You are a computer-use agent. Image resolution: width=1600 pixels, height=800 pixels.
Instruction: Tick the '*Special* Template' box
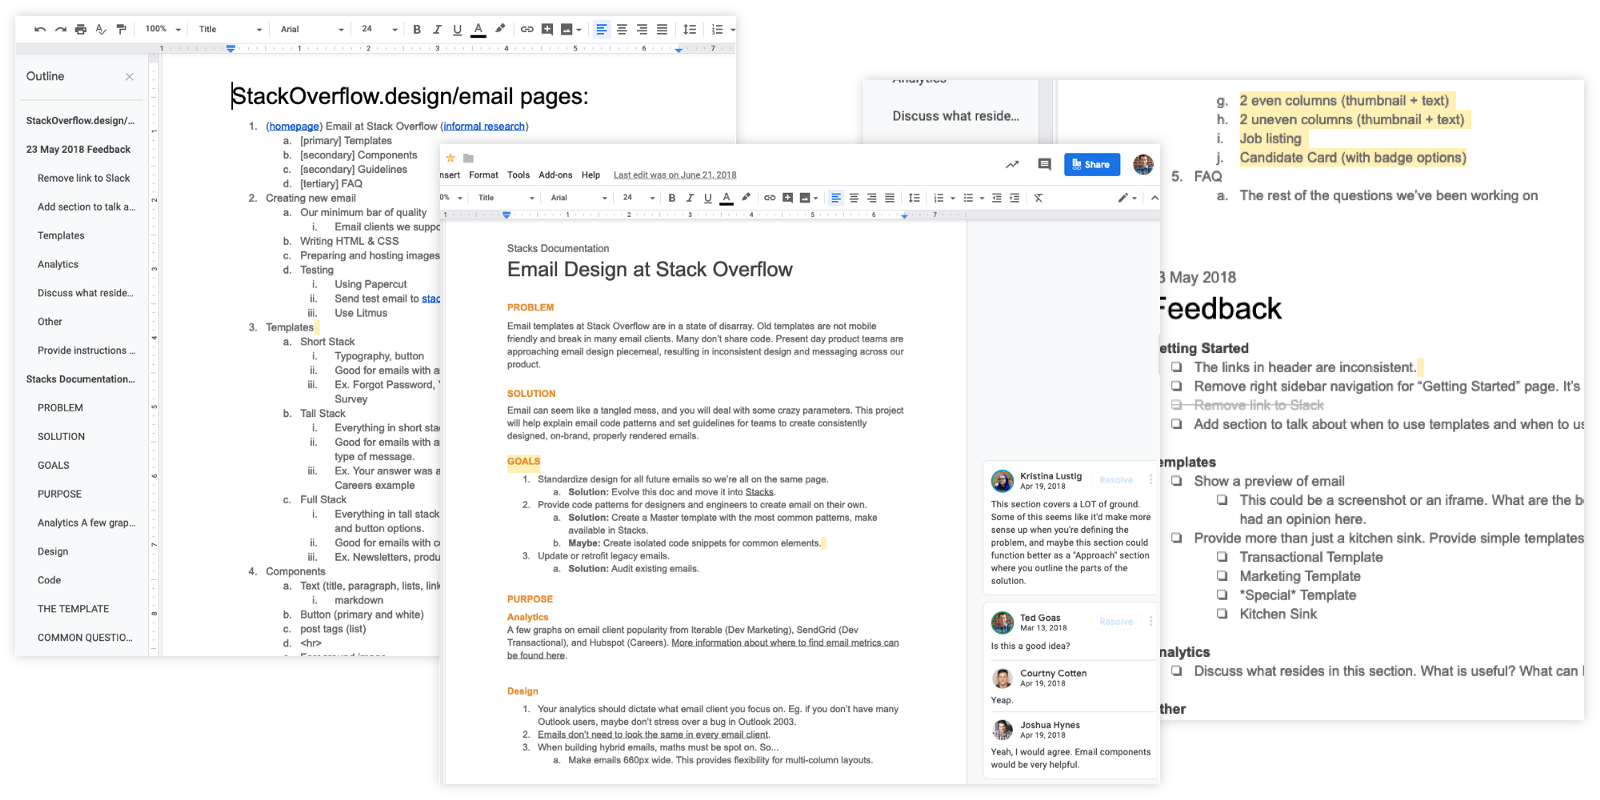coord(1222,595)
